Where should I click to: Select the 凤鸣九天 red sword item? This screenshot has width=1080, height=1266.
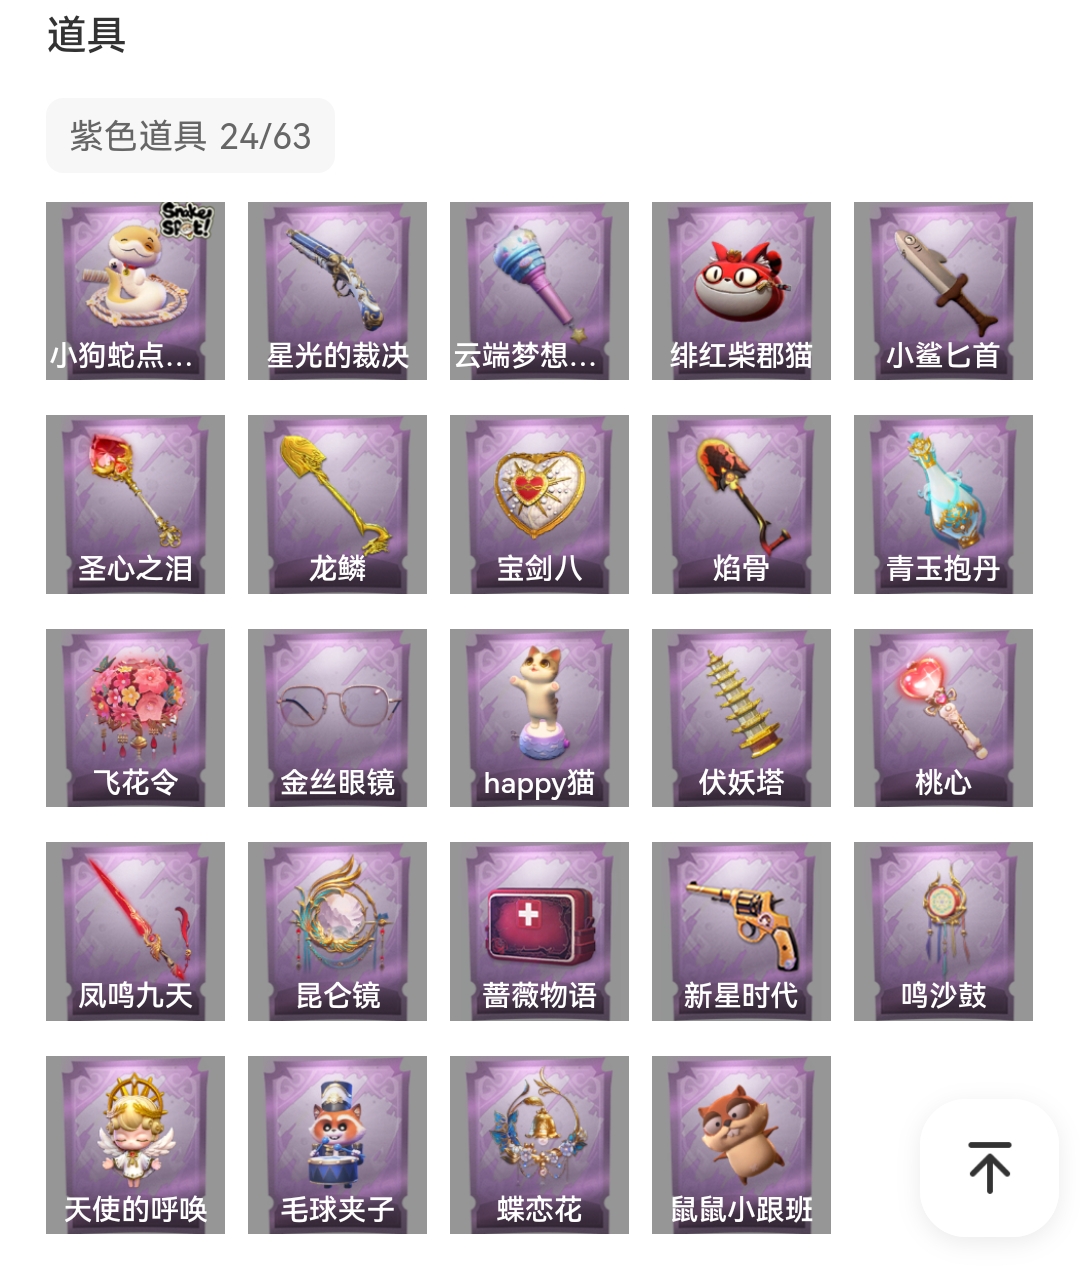click(135, 931)
